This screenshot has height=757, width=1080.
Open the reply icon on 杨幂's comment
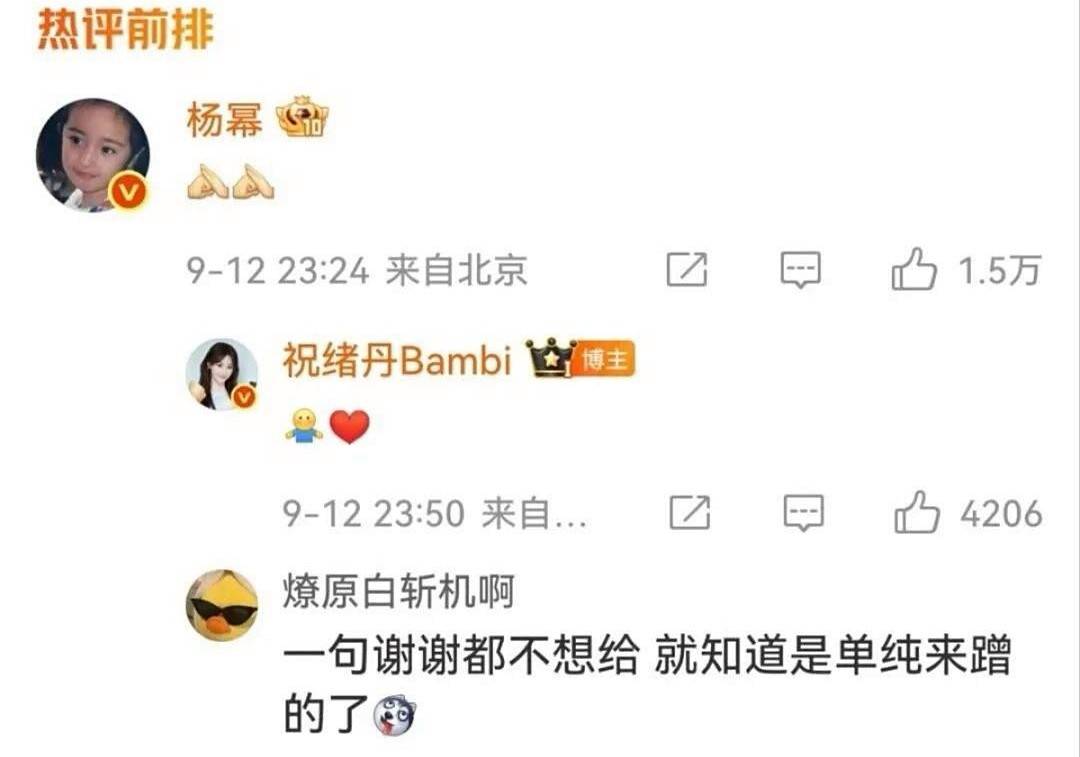click(x=800, y=269)
